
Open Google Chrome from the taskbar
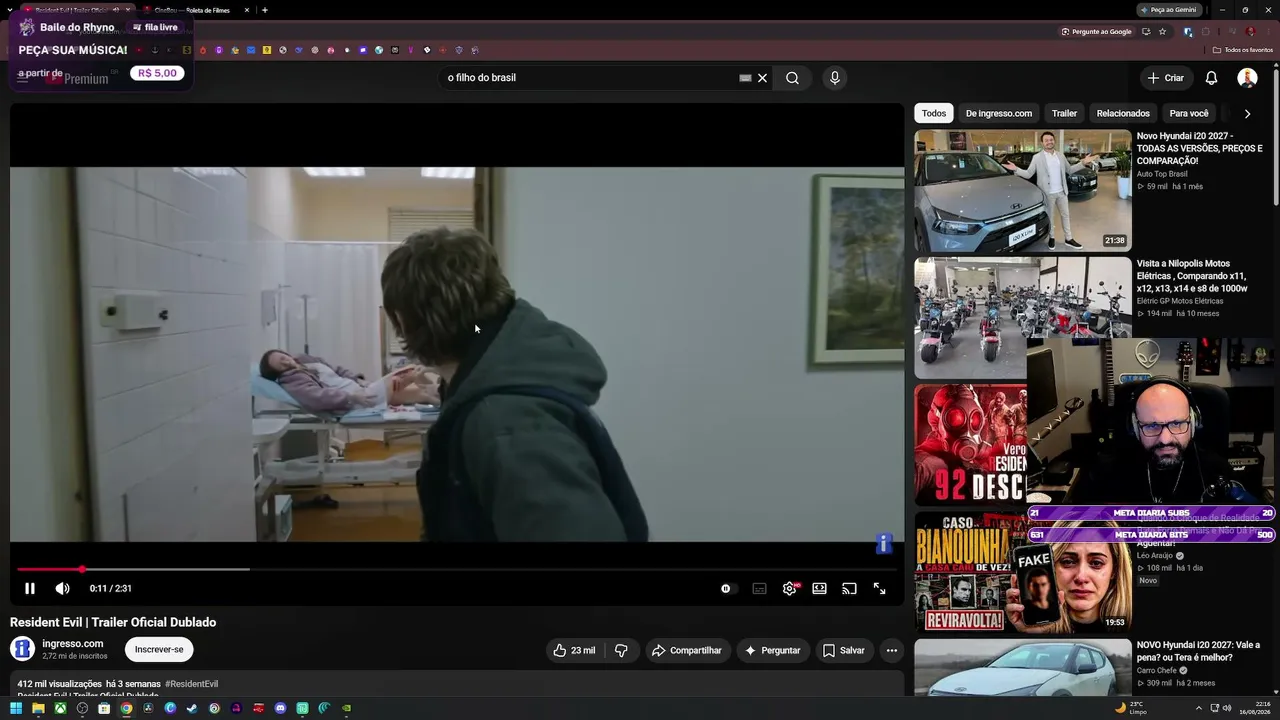click(x=126, y=708)
